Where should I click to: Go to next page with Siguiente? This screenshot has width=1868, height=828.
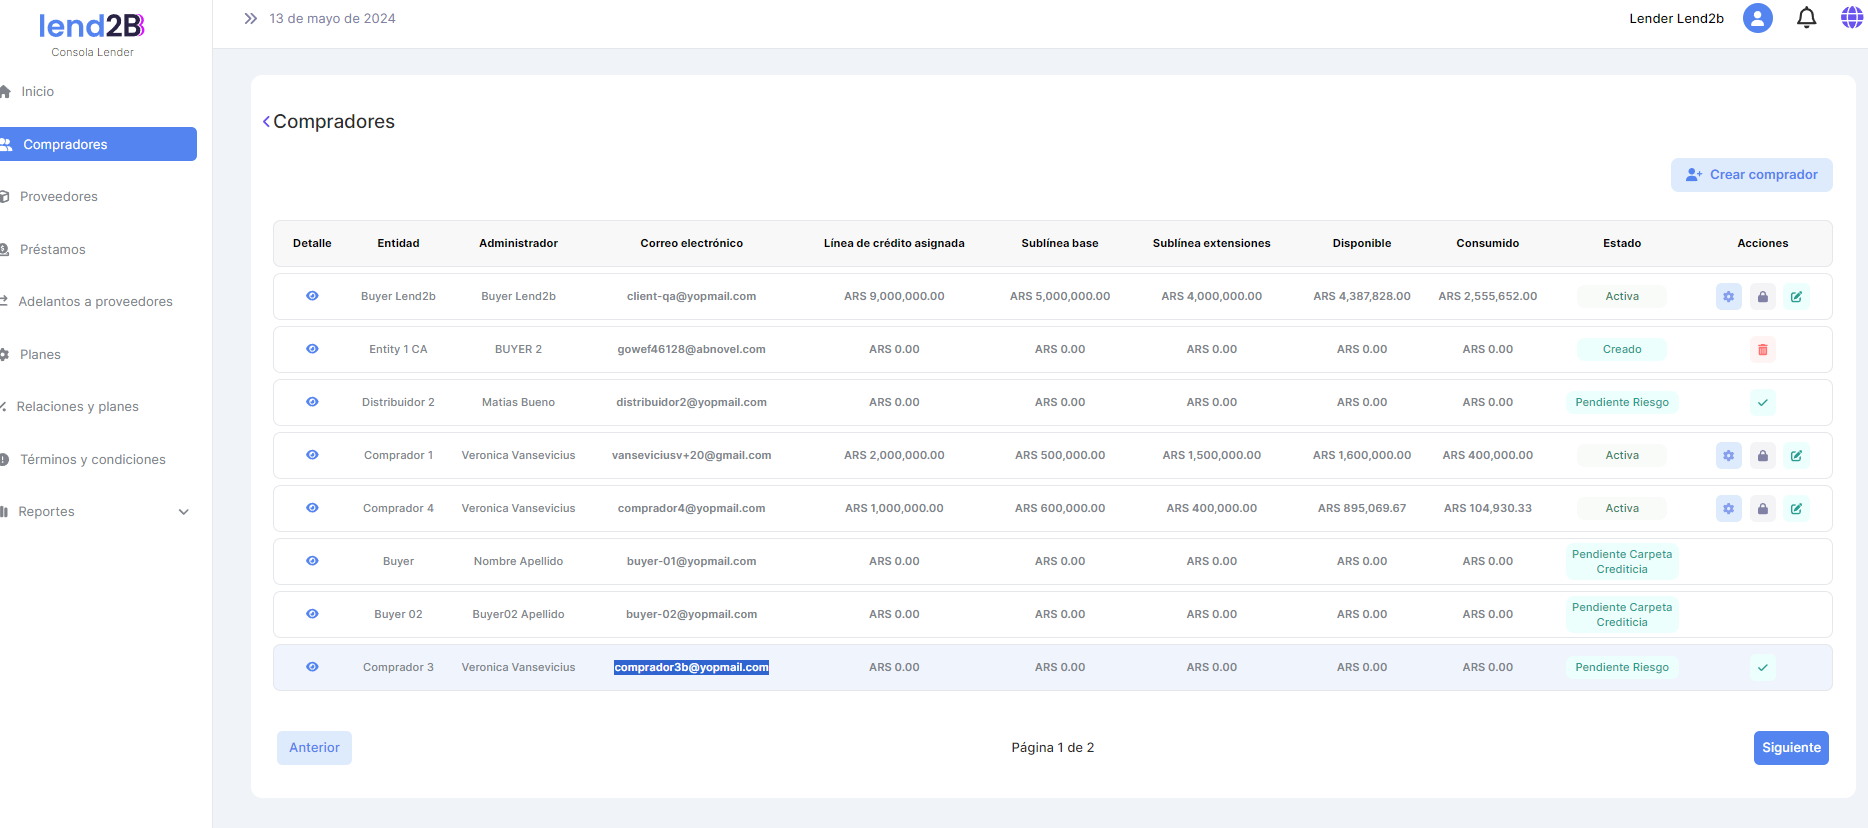[1790, 748]
